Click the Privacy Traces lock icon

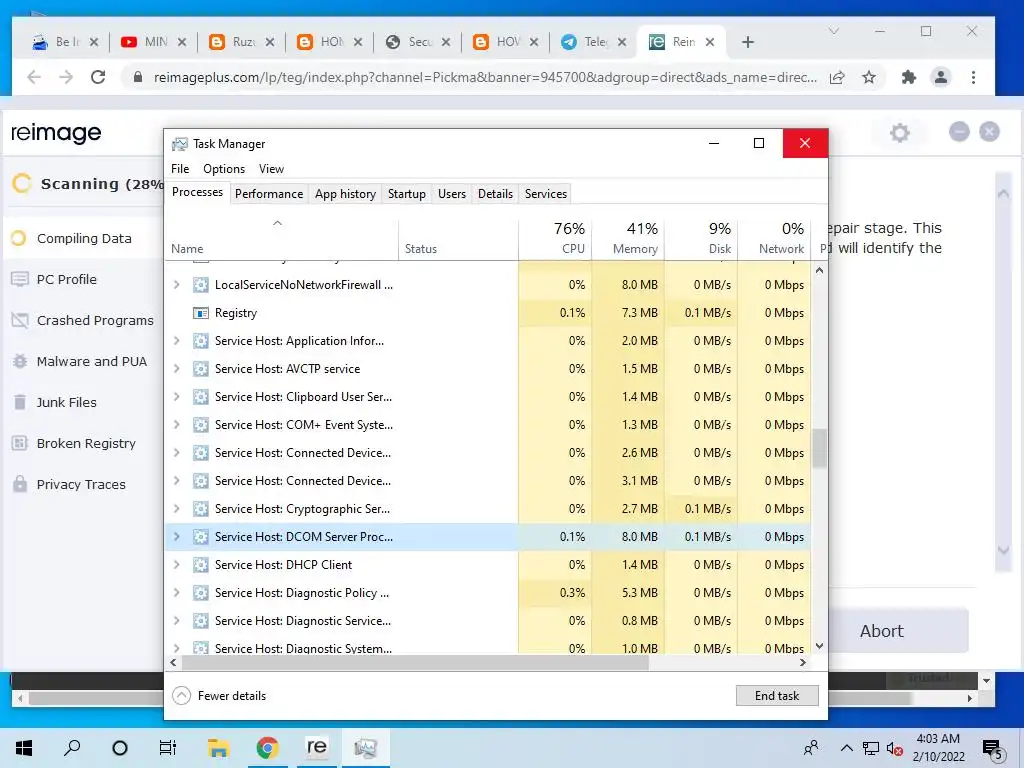tap(20, 485)
